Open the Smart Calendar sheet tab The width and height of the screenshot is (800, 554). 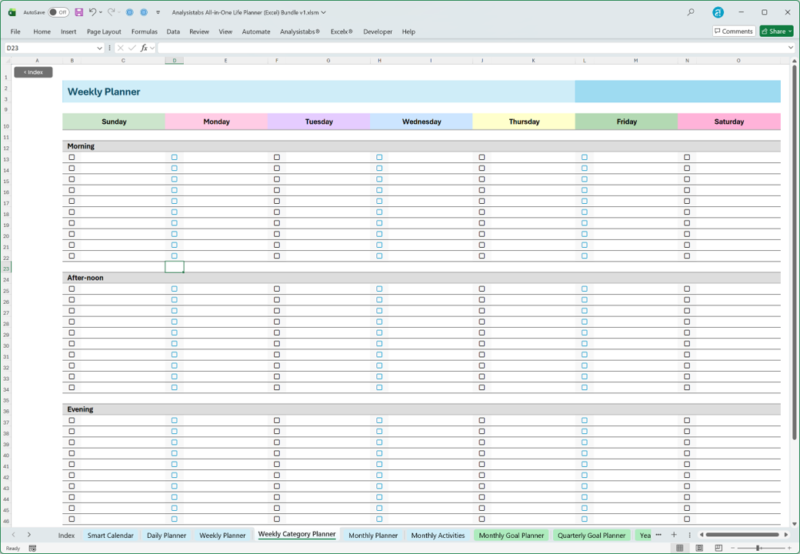[110, 535]
